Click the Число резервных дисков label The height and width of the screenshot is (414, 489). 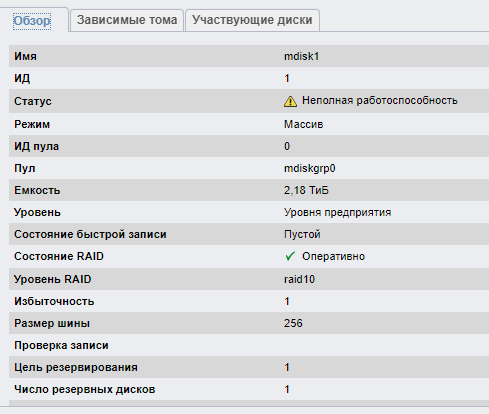tap(85, 389)
